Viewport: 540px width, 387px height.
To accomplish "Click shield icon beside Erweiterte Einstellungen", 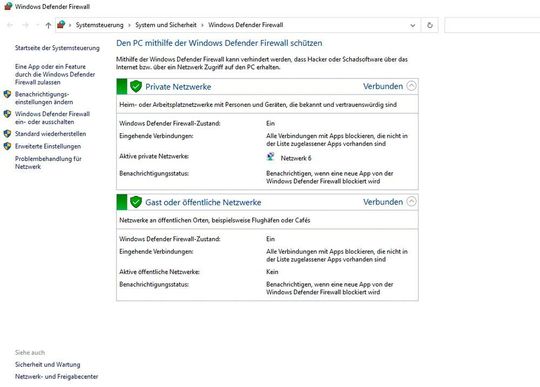I will pos(7,146).
